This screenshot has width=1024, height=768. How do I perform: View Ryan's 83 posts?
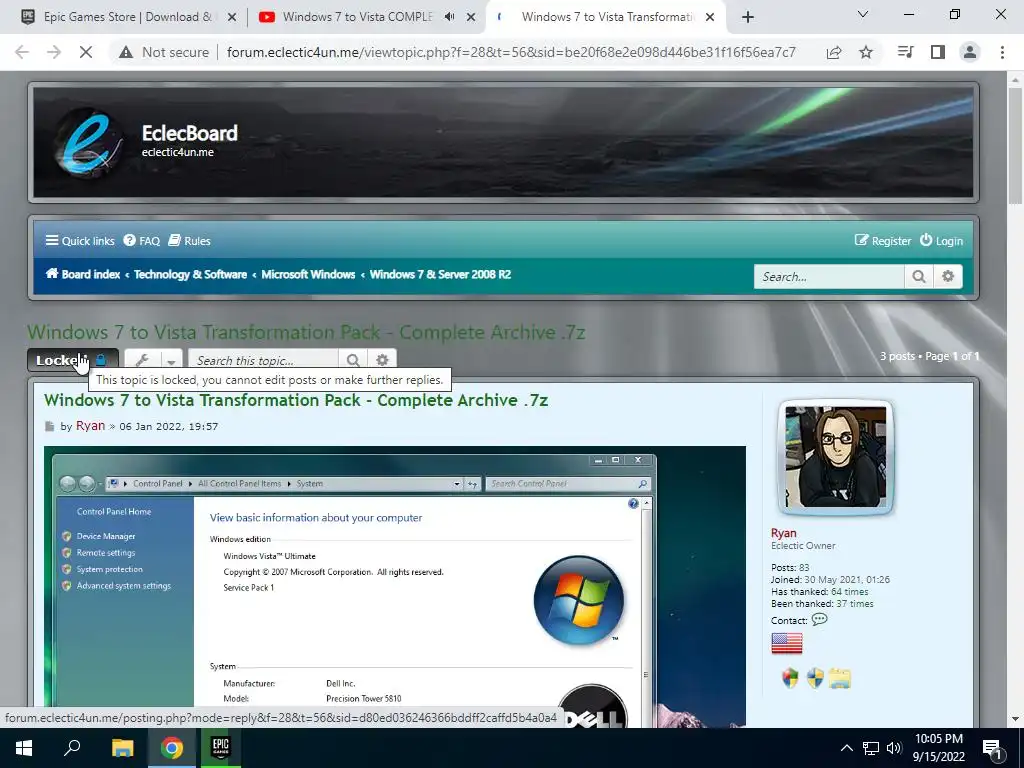[804, 568]
